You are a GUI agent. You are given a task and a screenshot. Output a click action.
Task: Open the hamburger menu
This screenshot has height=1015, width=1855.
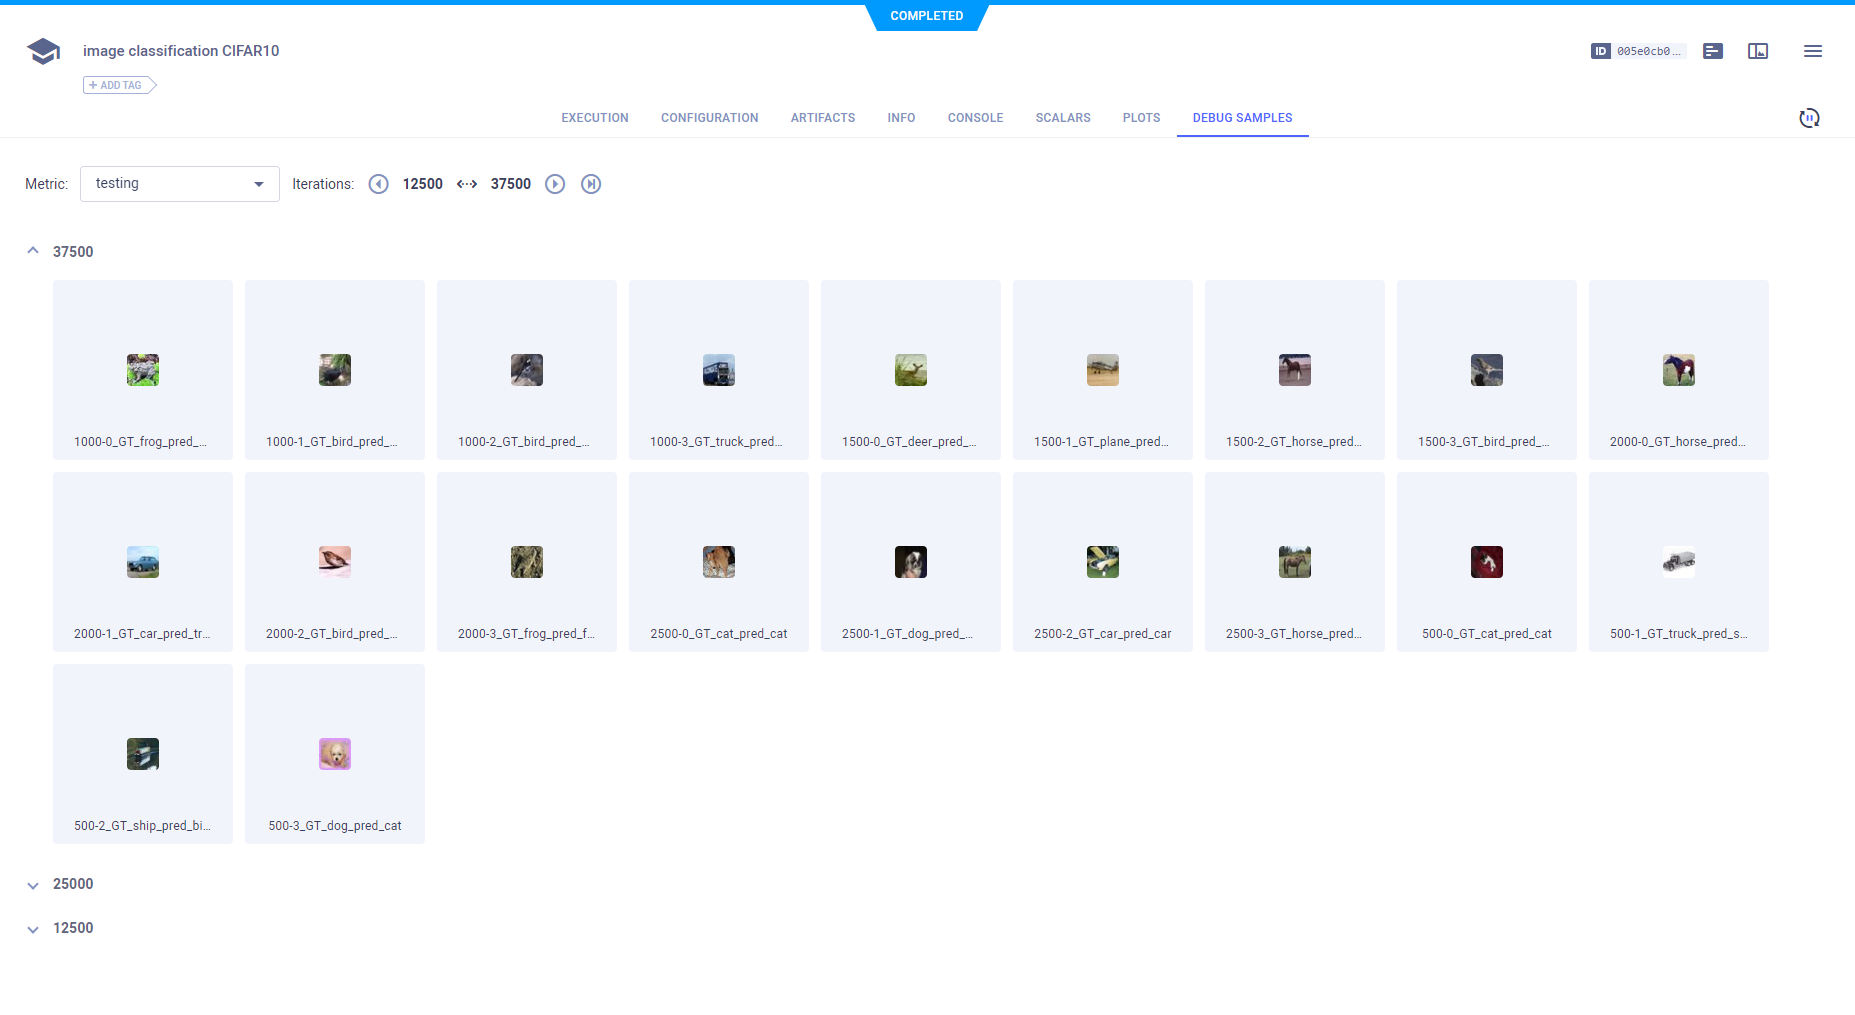click(x=1812, y=51)
